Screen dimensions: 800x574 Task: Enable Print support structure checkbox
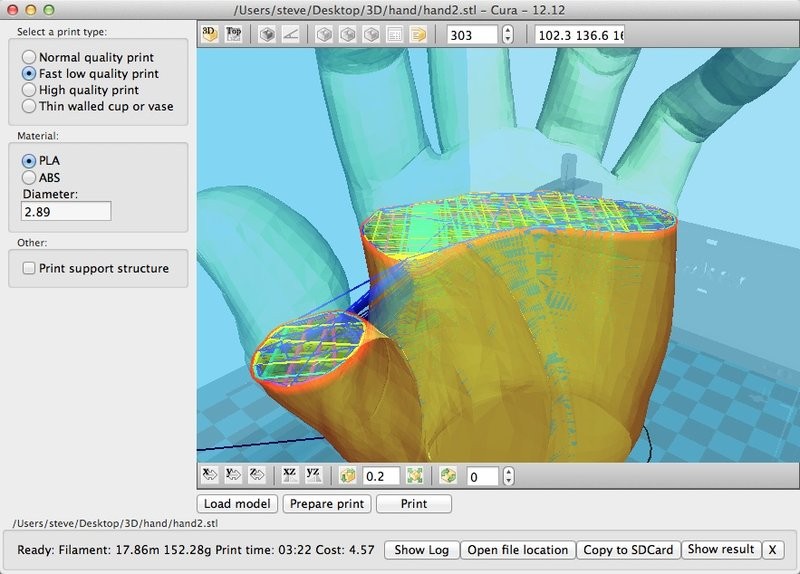tap(29, 268)
